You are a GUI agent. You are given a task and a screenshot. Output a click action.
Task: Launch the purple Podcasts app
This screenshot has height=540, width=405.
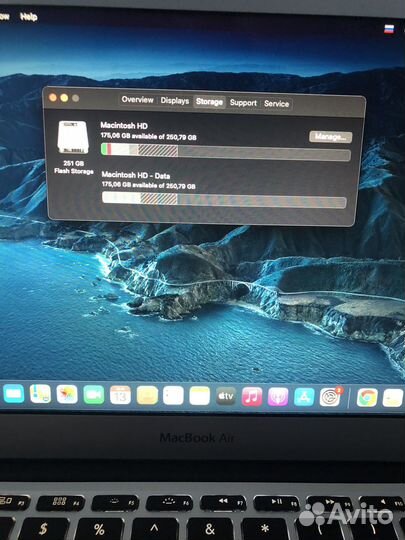coord(278,397)
